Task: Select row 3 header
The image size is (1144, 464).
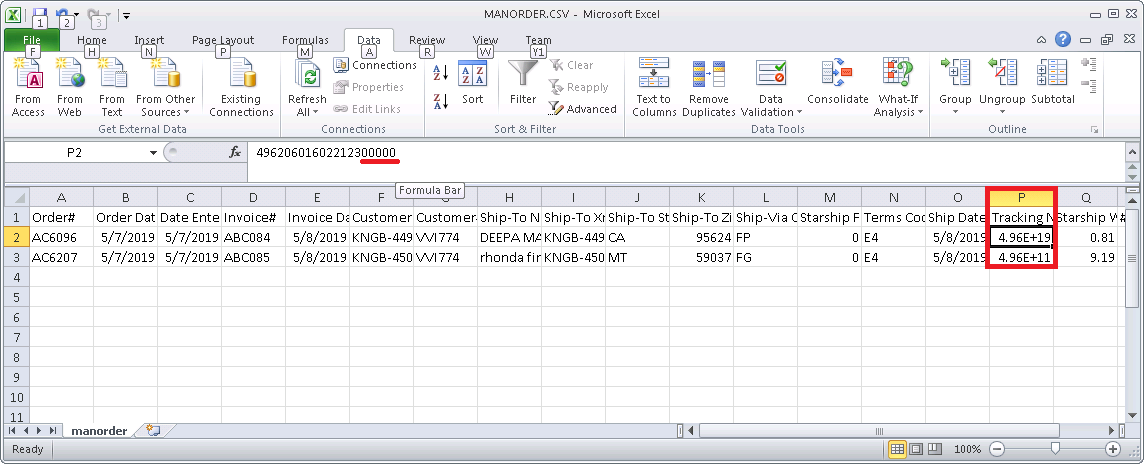Action: point(17,258)
